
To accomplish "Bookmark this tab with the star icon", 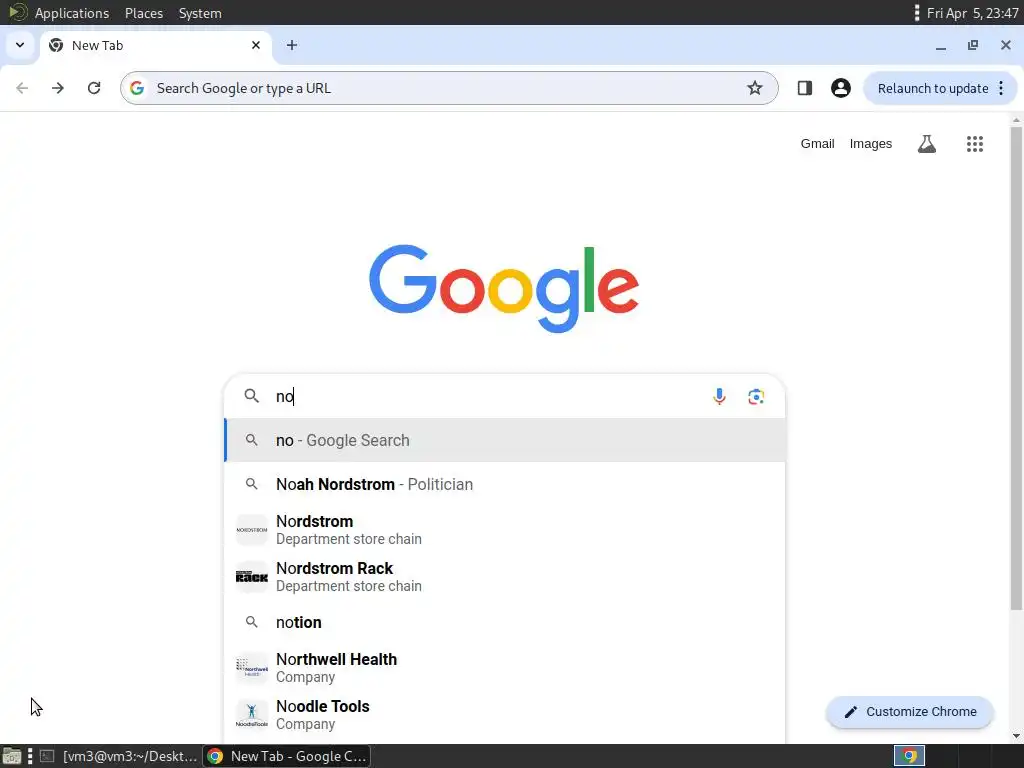I will tap(755, 88).
